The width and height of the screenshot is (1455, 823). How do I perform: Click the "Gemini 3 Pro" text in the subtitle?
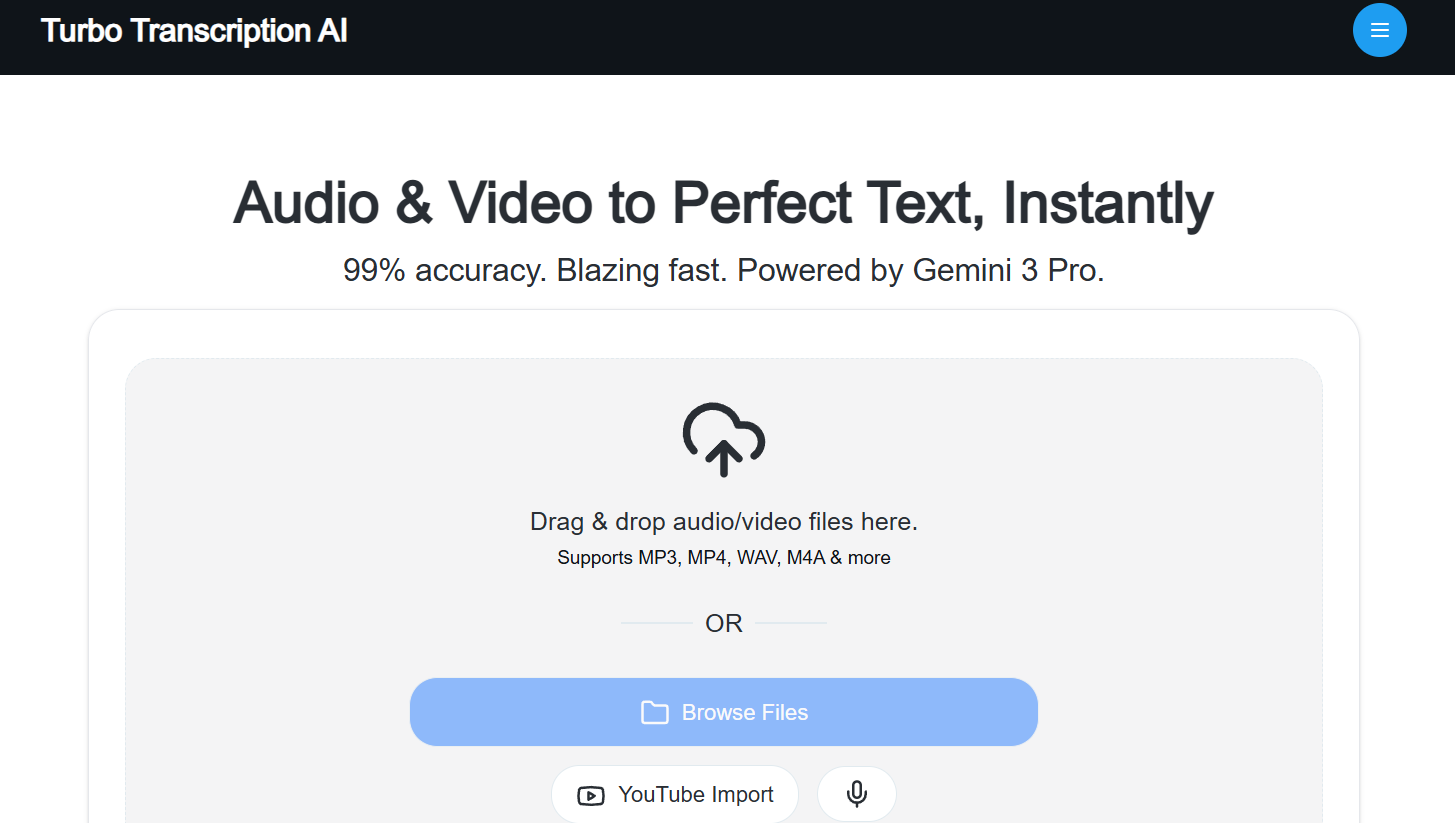1008,270
